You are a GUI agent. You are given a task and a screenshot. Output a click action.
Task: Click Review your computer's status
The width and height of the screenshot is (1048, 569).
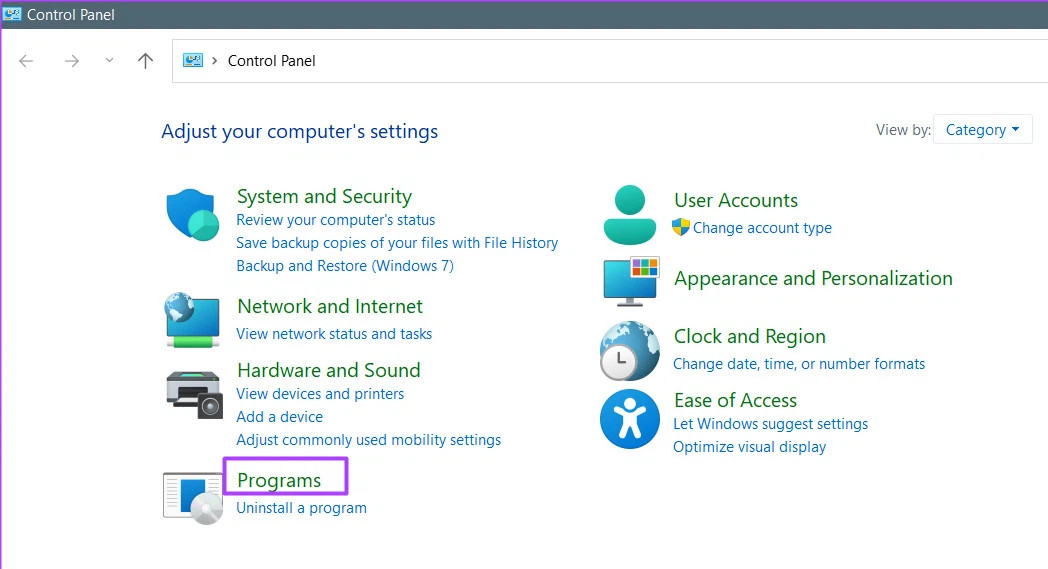click(x=336, y=220)
